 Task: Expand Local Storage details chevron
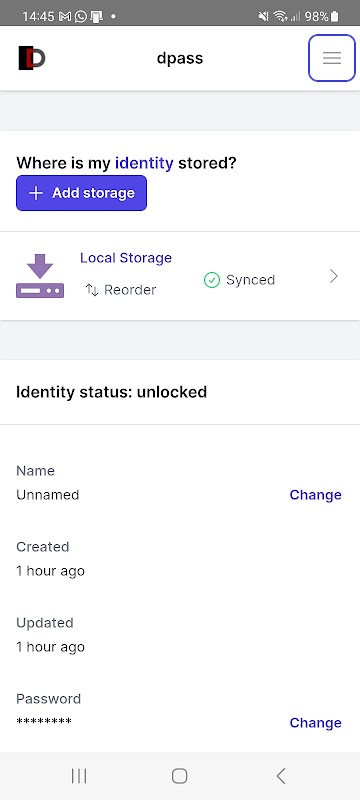pos(333,277)
